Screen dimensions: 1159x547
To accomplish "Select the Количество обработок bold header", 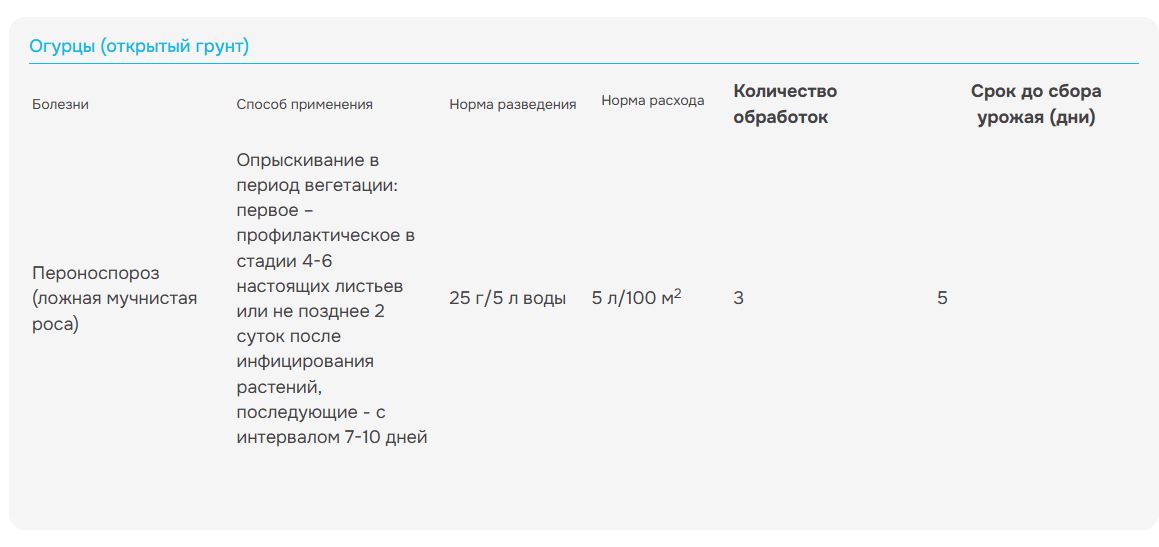I will (785, 104).
